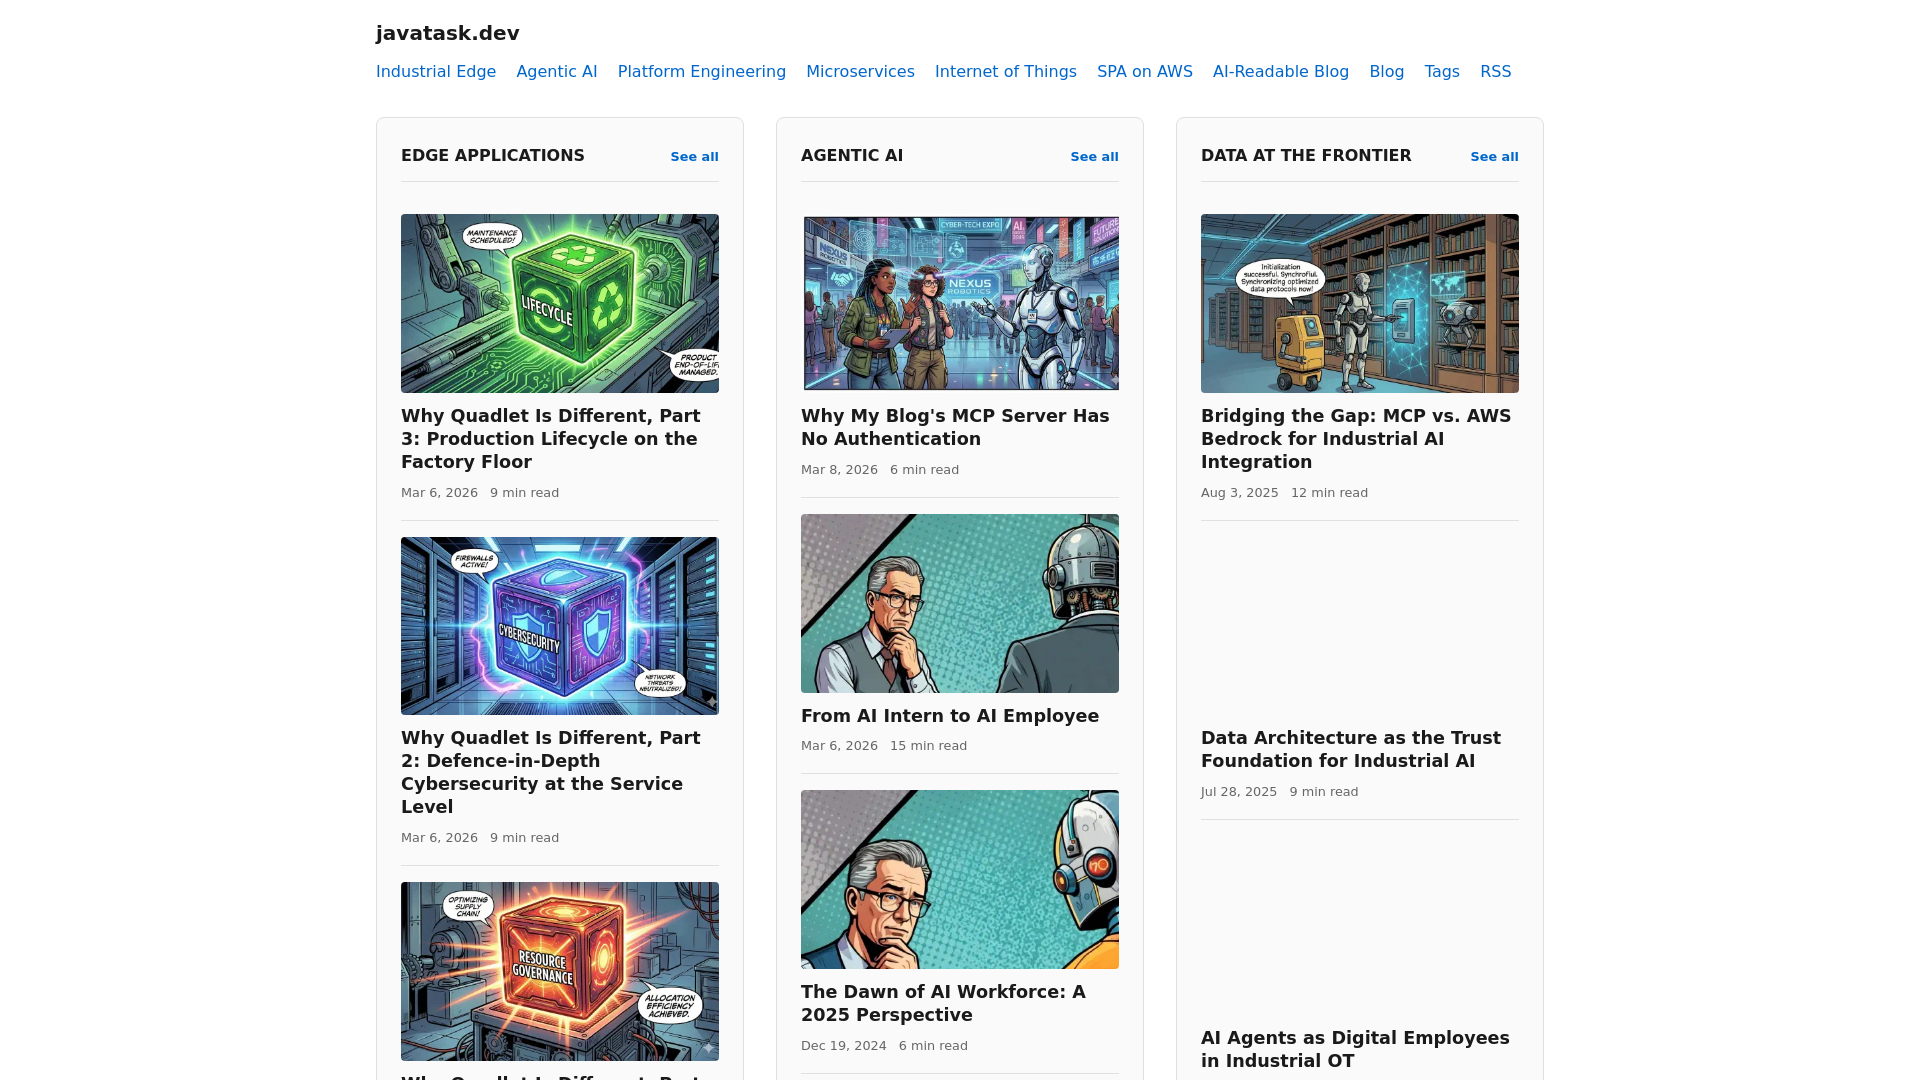See all Data at the Frontier posts

(1493, 157)
